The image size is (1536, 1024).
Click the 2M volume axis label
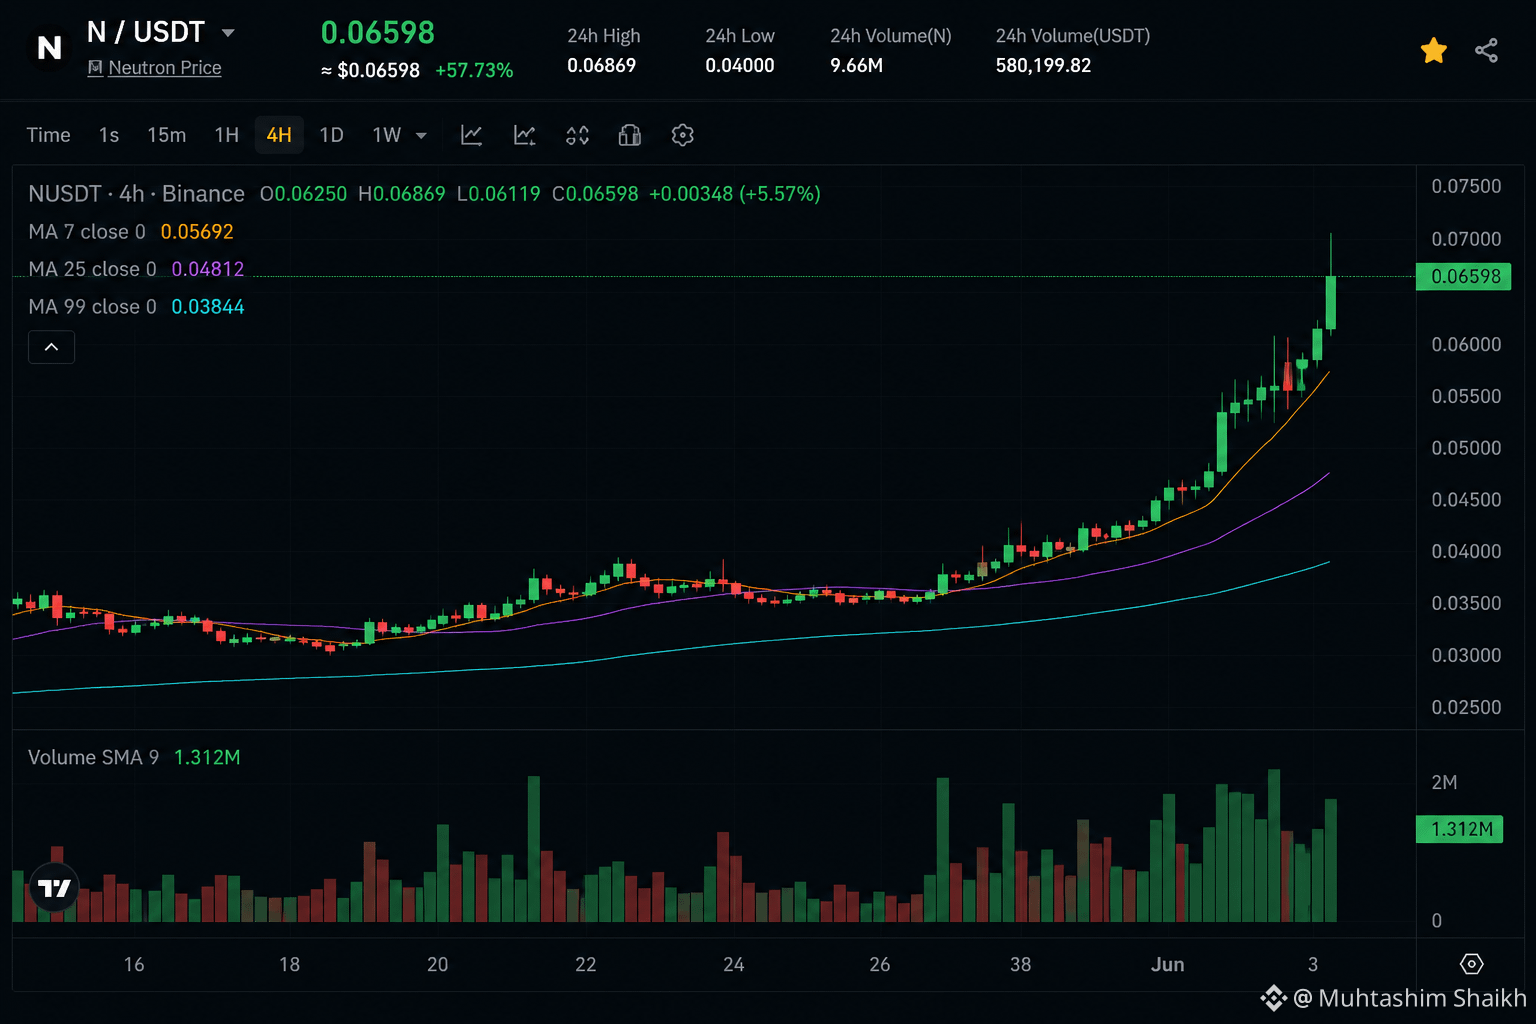tap(1444, 783)
